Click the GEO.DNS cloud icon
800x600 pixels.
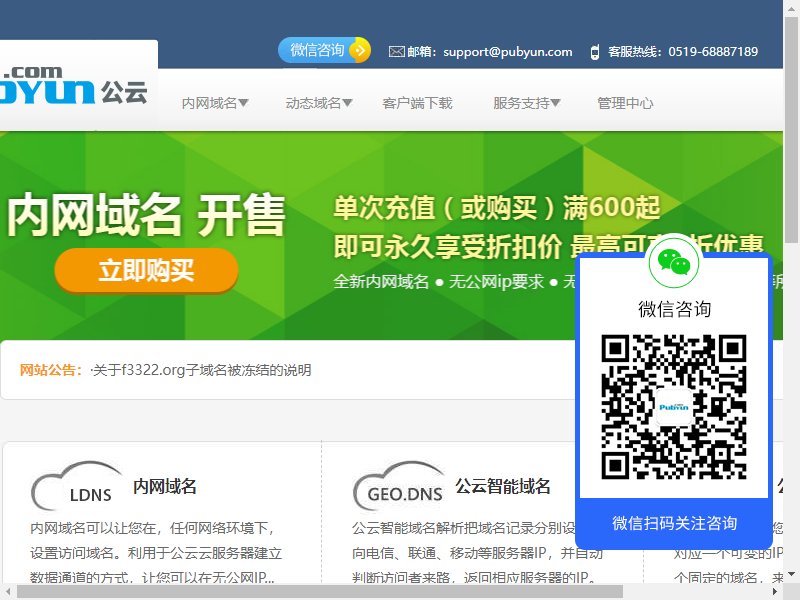click(398, 486)
